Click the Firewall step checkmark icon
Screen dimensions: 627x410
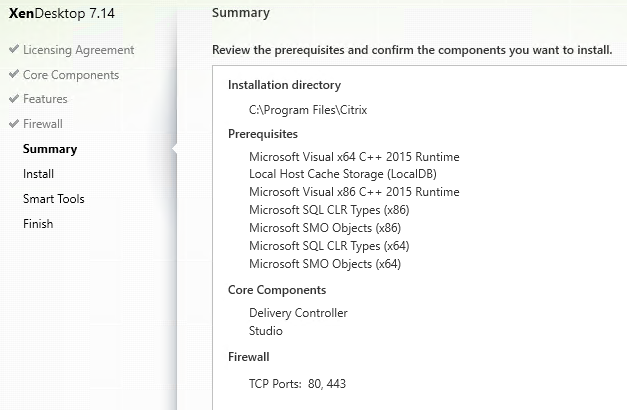(x=14, y=124)
